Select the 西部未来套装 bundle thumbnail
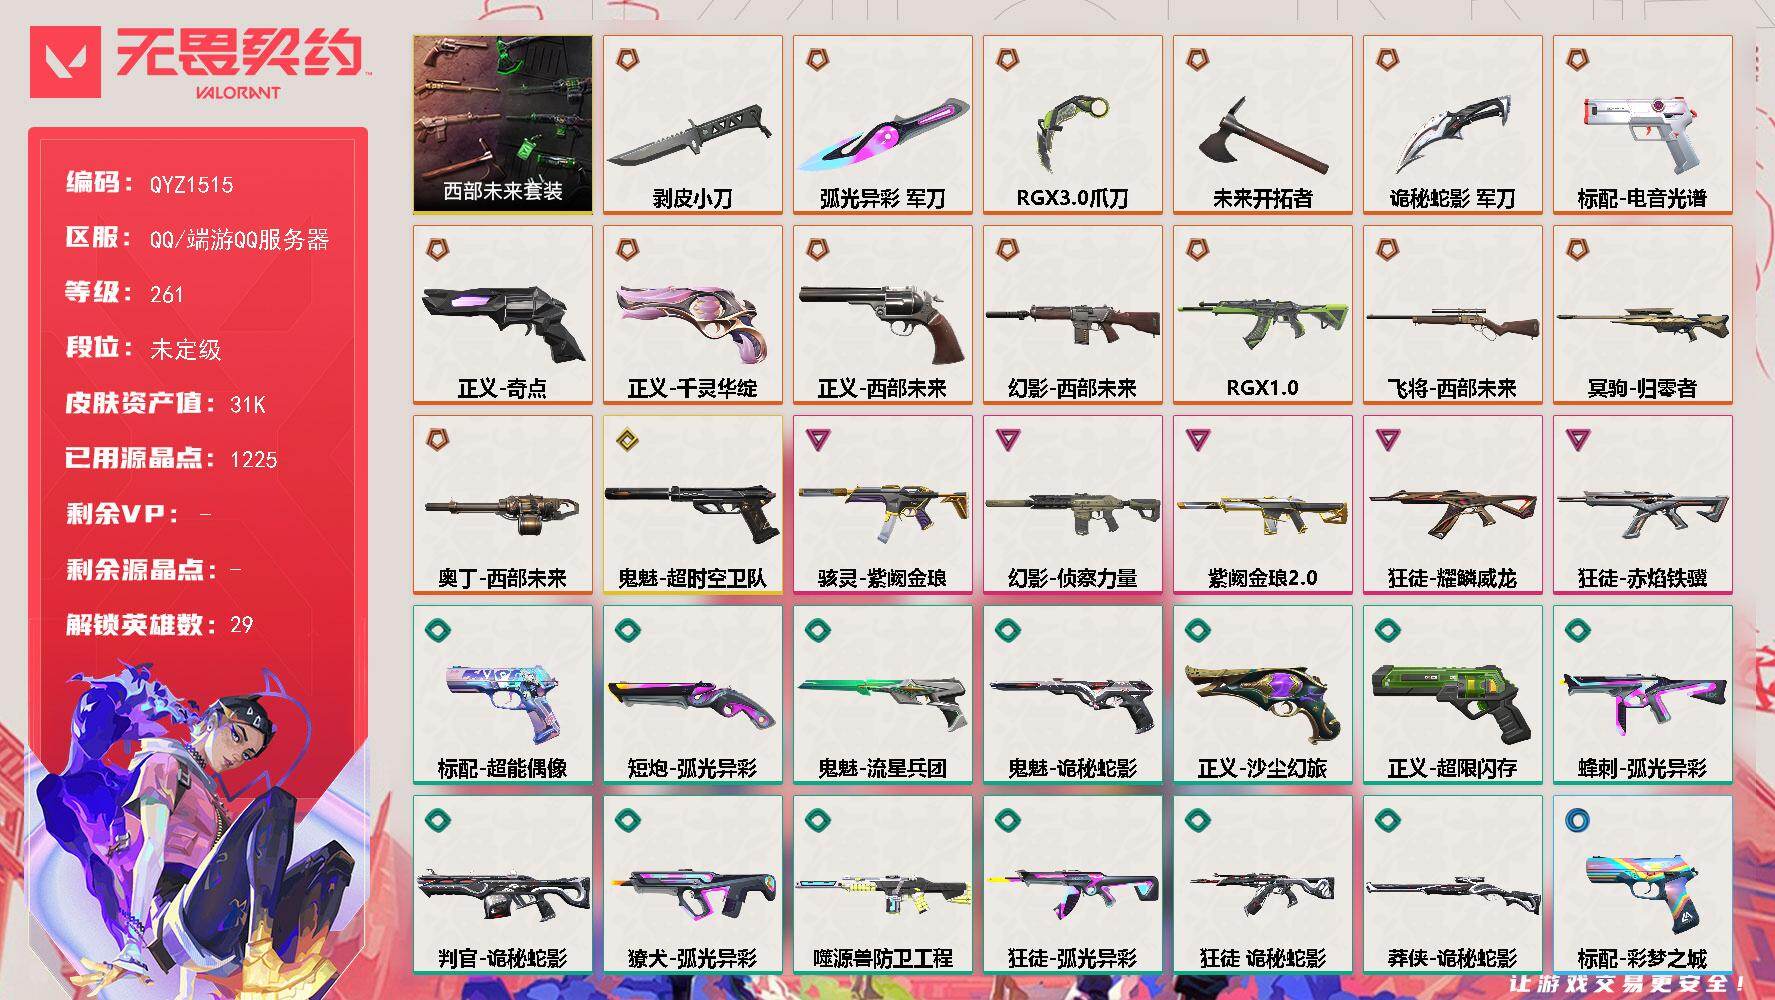 pos(503,125)
